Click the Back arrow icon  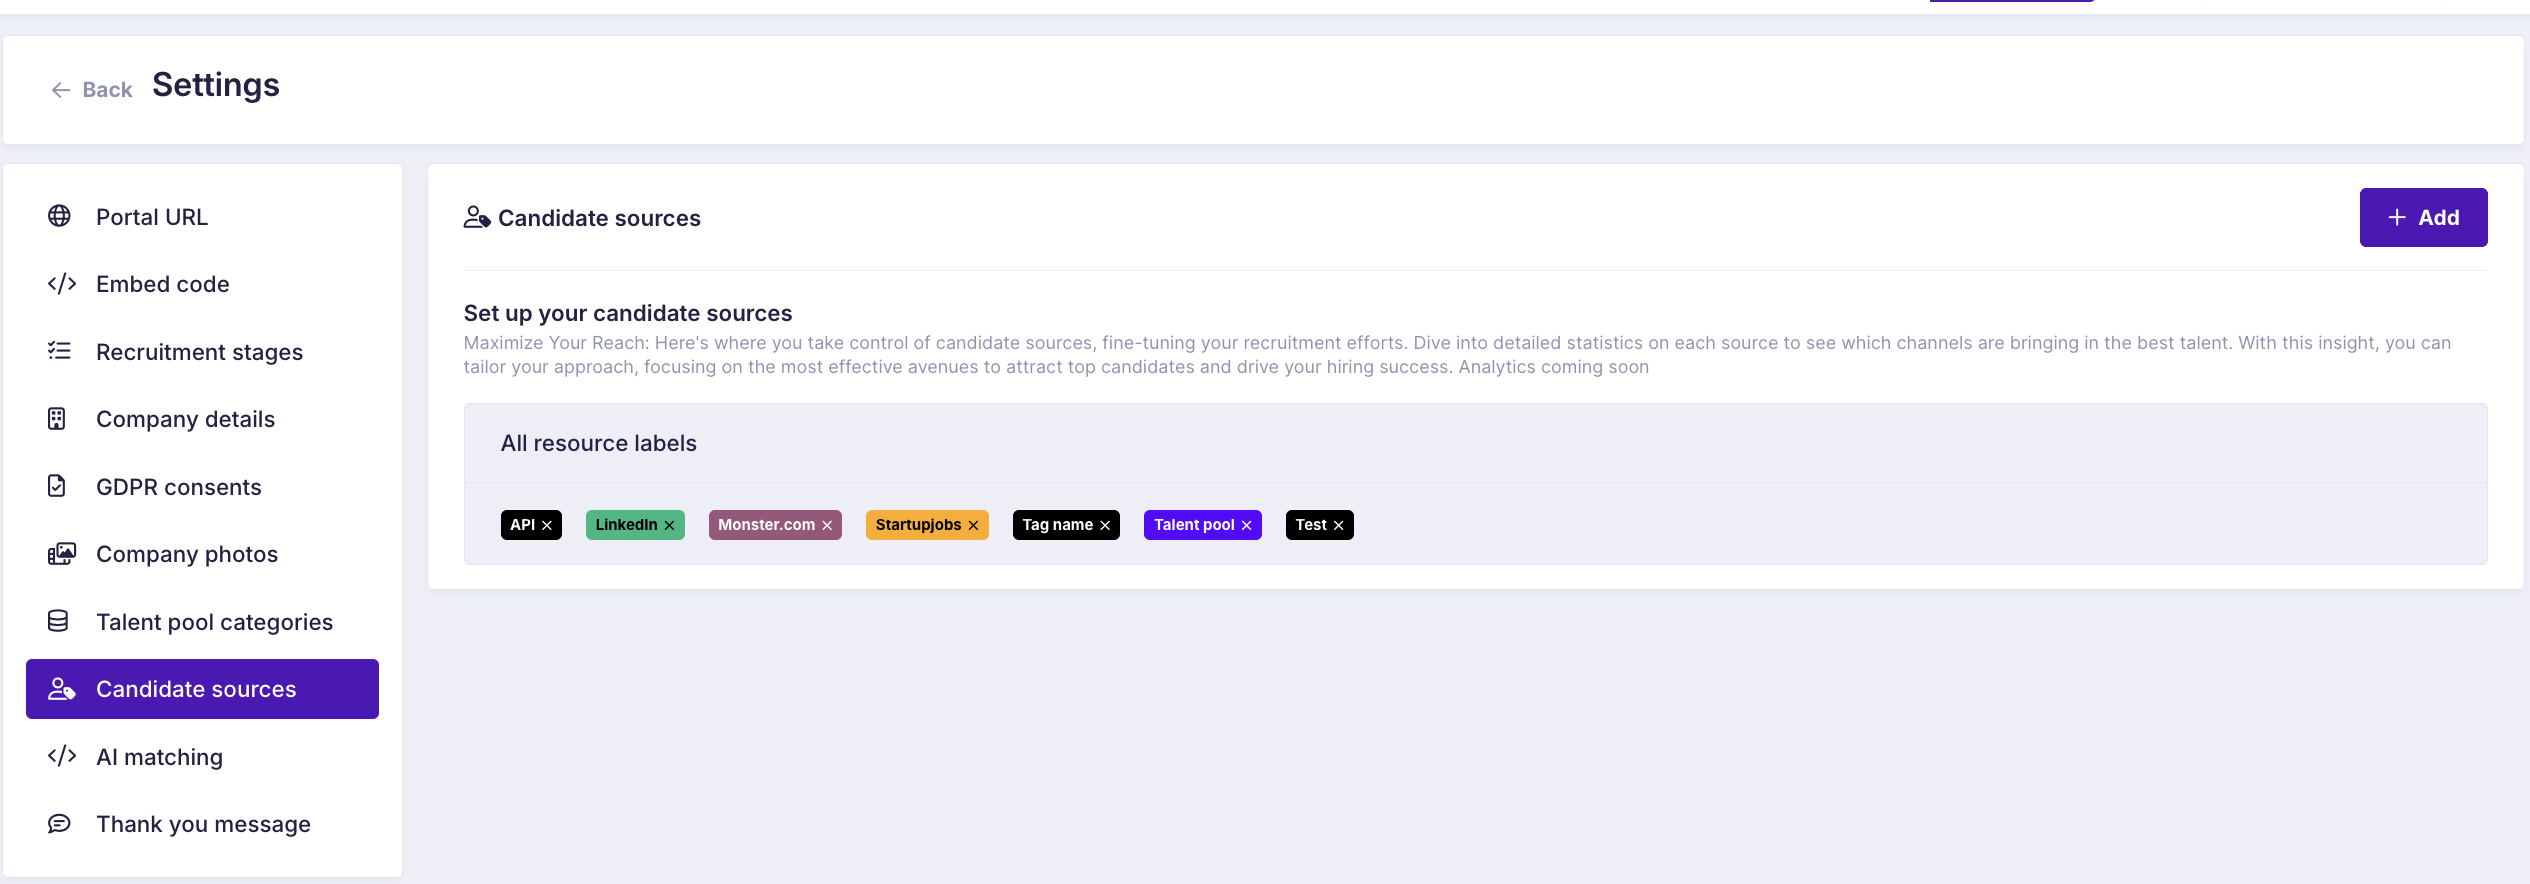(x=61, y=90)
